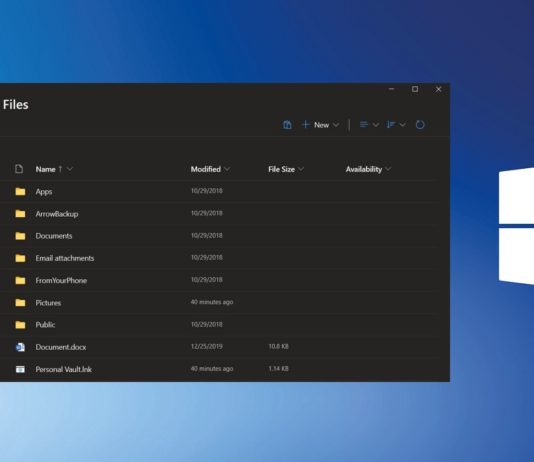This screenshot has width=534, height=462.
Task: Click the Apps row modified date
Action: tap(207, 191)
